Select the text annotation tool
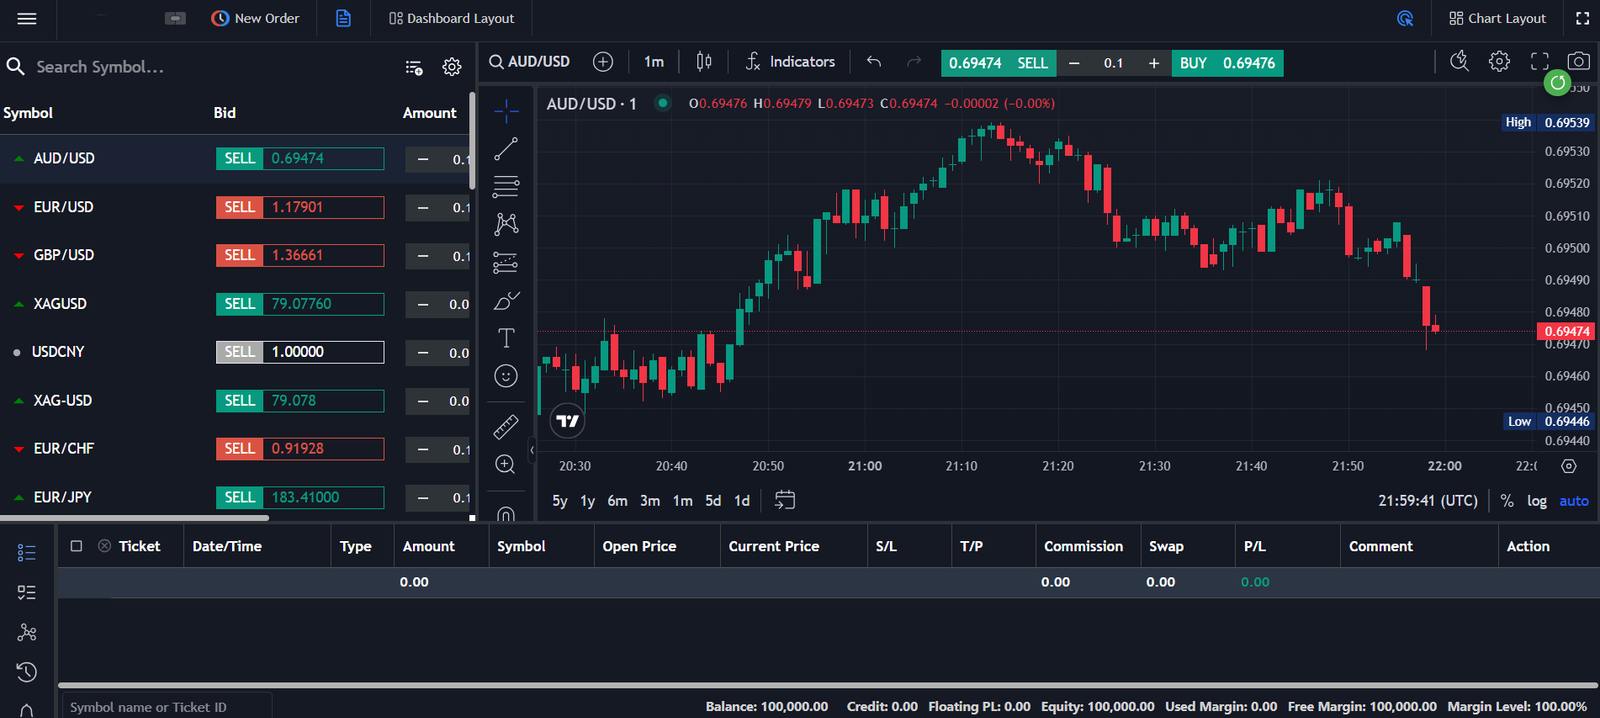The width and height of the screenshot is (1600, 718). point(506,338)
